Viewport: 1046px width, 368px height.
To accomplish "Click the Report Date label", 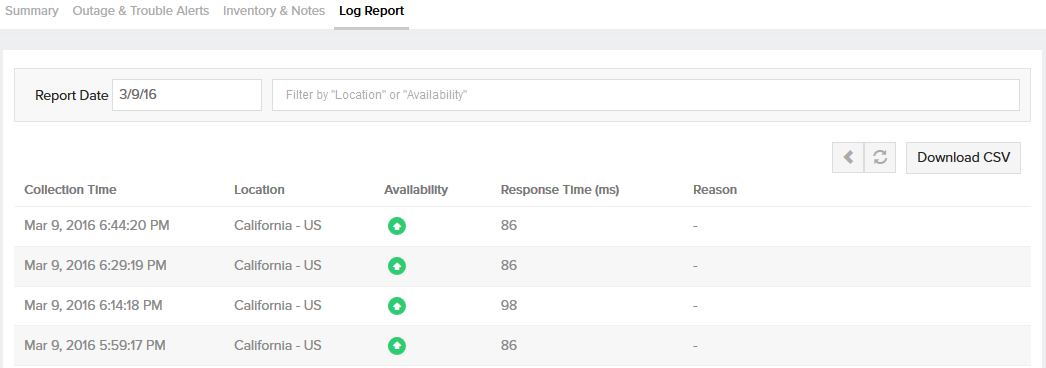I will 71,95.
